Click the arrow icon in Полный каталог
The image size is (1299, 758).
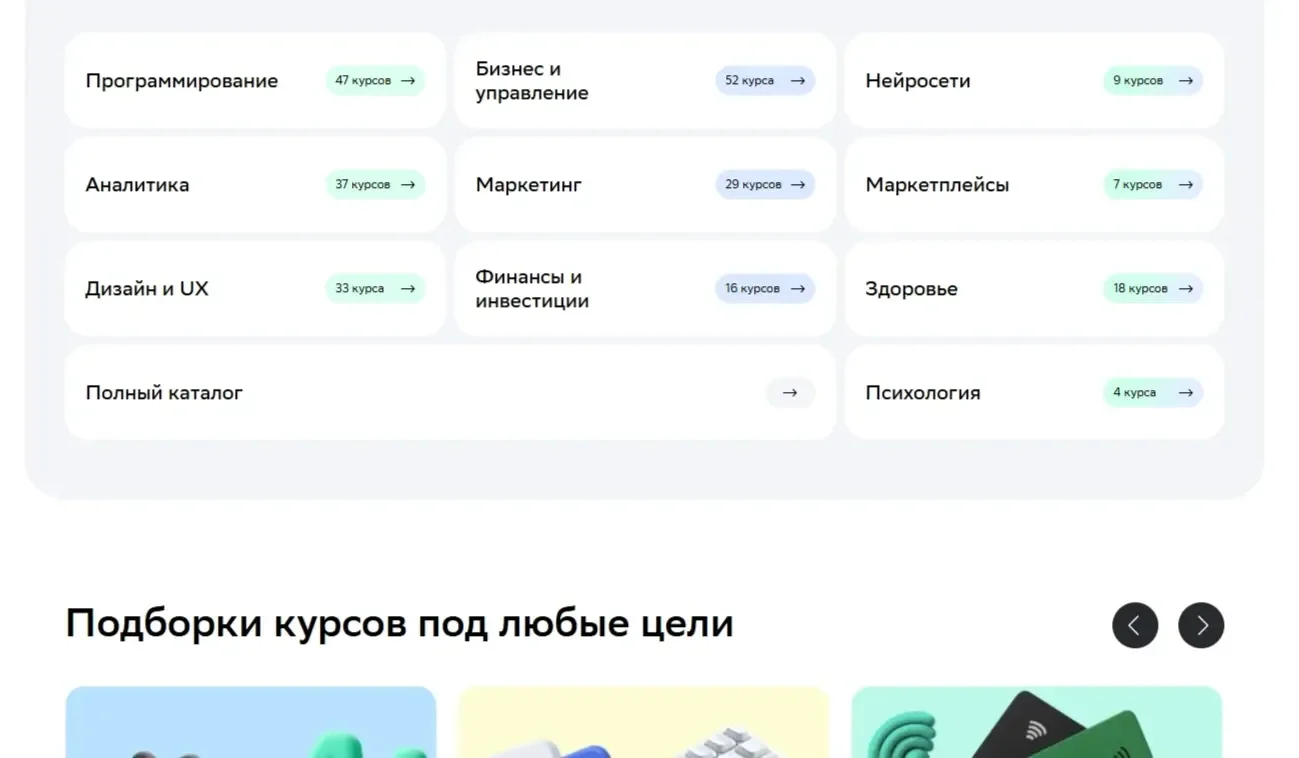point(790,393)
